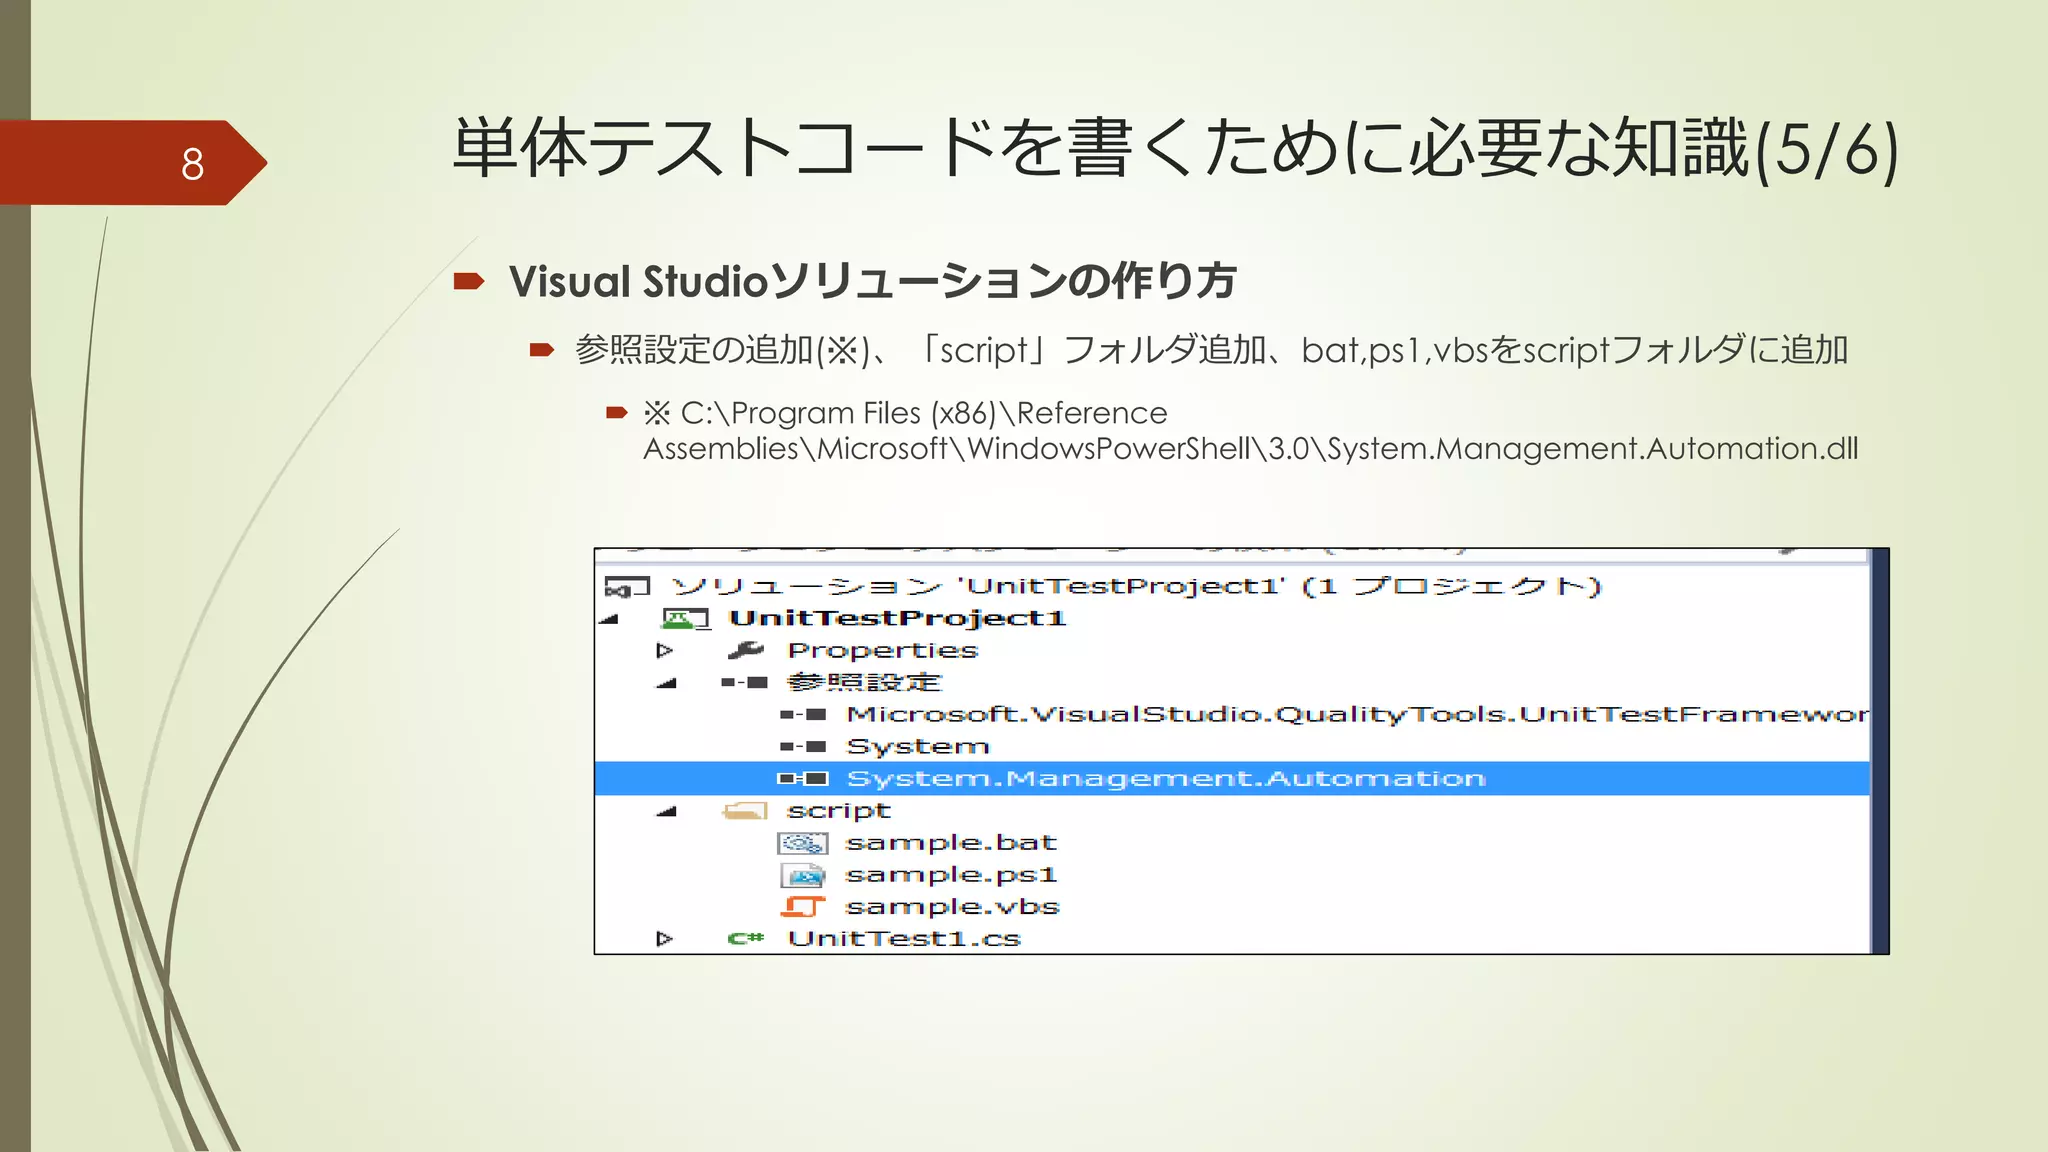Click the bullet text starting 参照設定の追加(※)
This screenshot has height=1152, width=2048.
tap(1211, 350)
